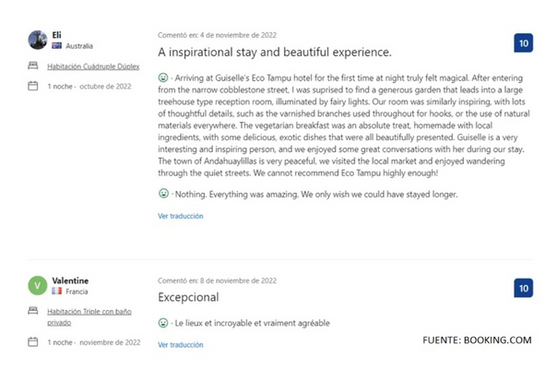Click Ver traducción under Eli's review
Screen dimensions: 556x370
pos(180,216)
